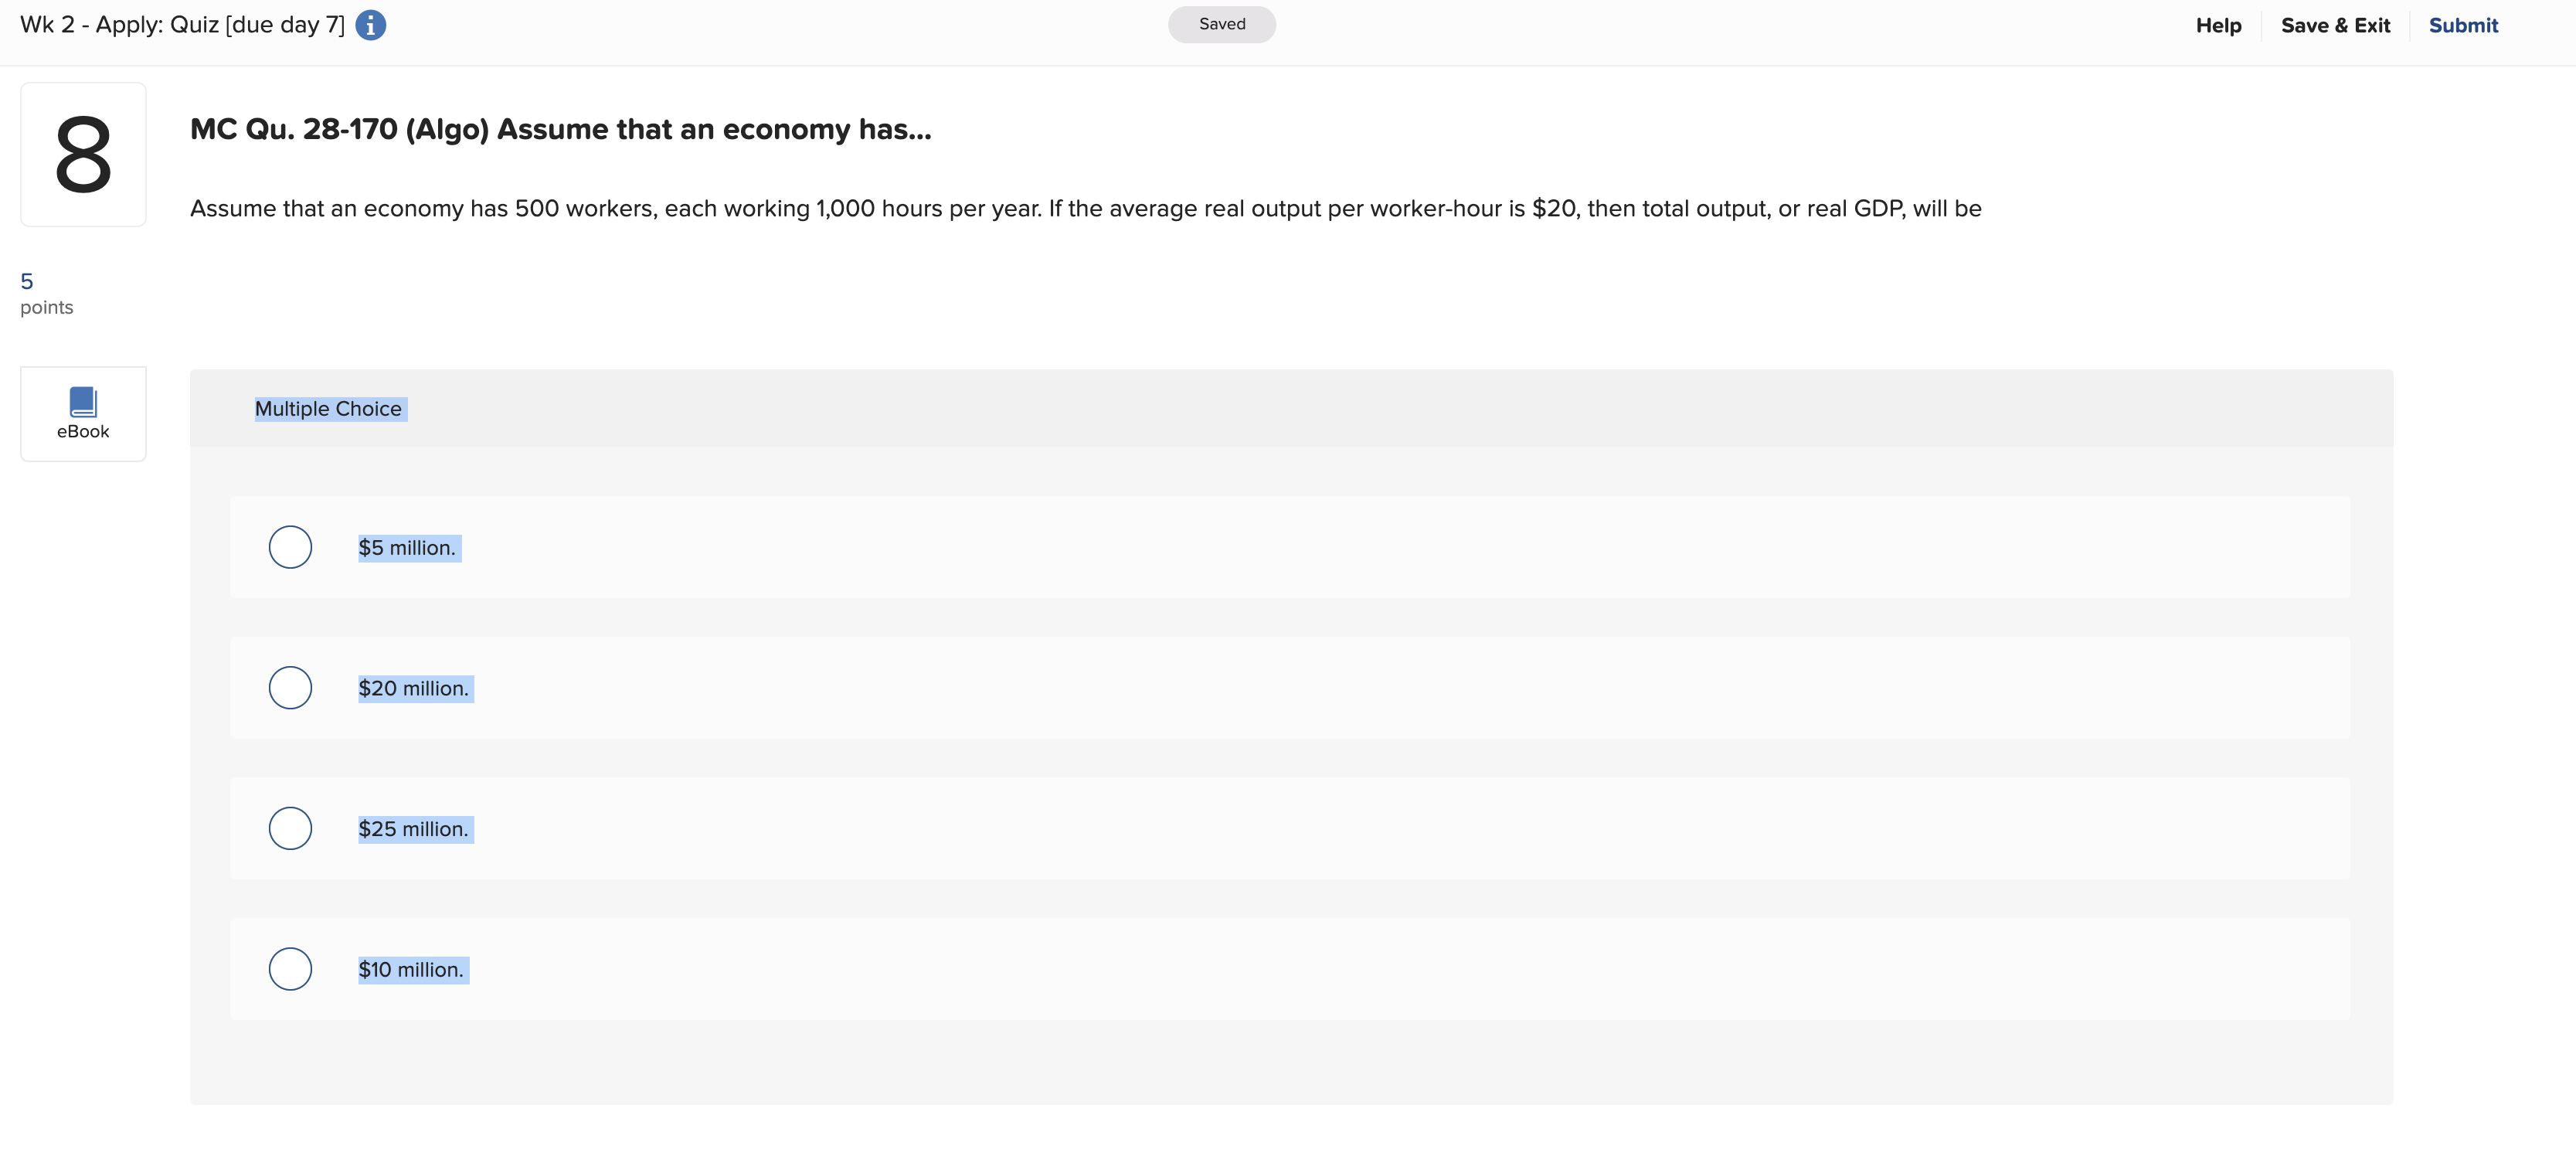Click the question prompt text

point(1085,209)
